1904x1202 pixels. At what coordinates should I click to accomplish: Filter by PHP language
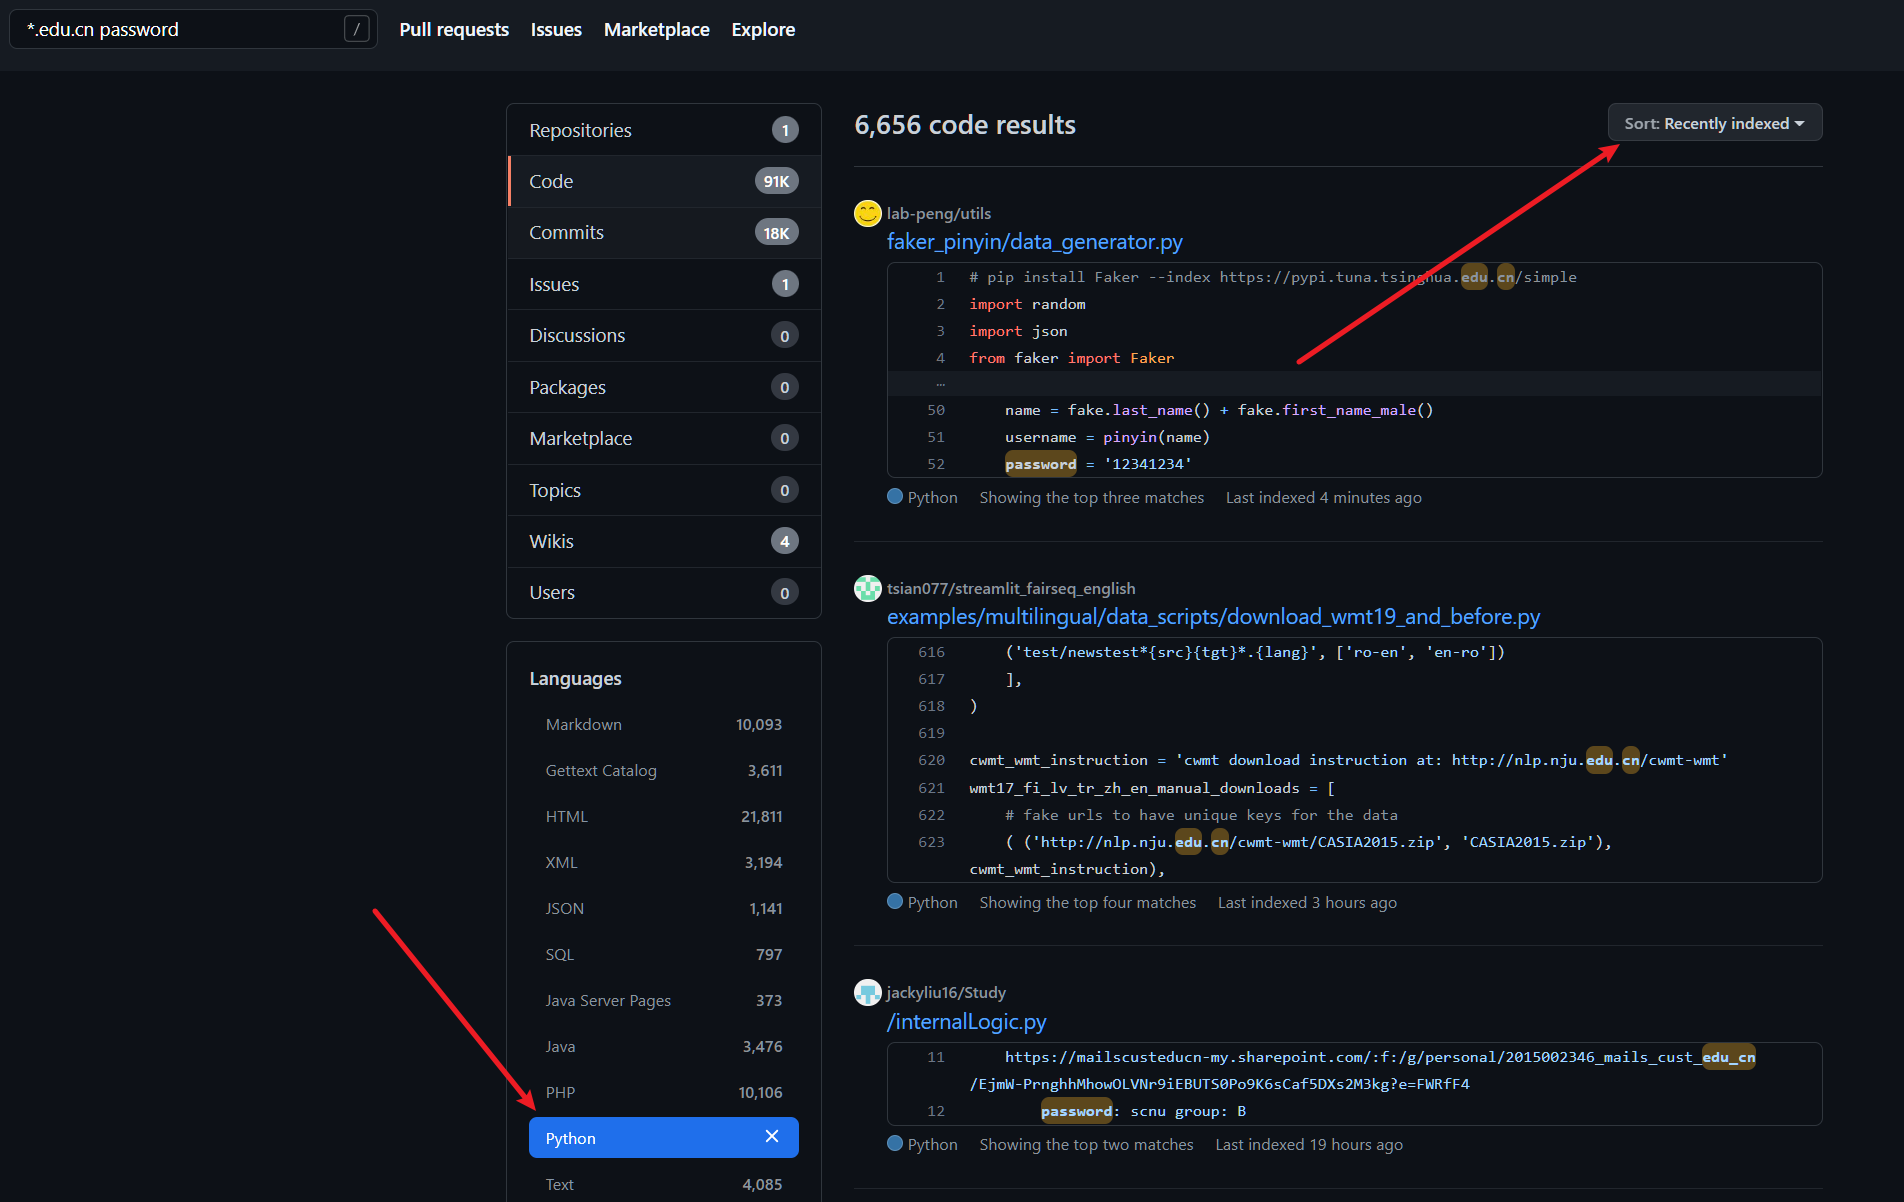664,1092
